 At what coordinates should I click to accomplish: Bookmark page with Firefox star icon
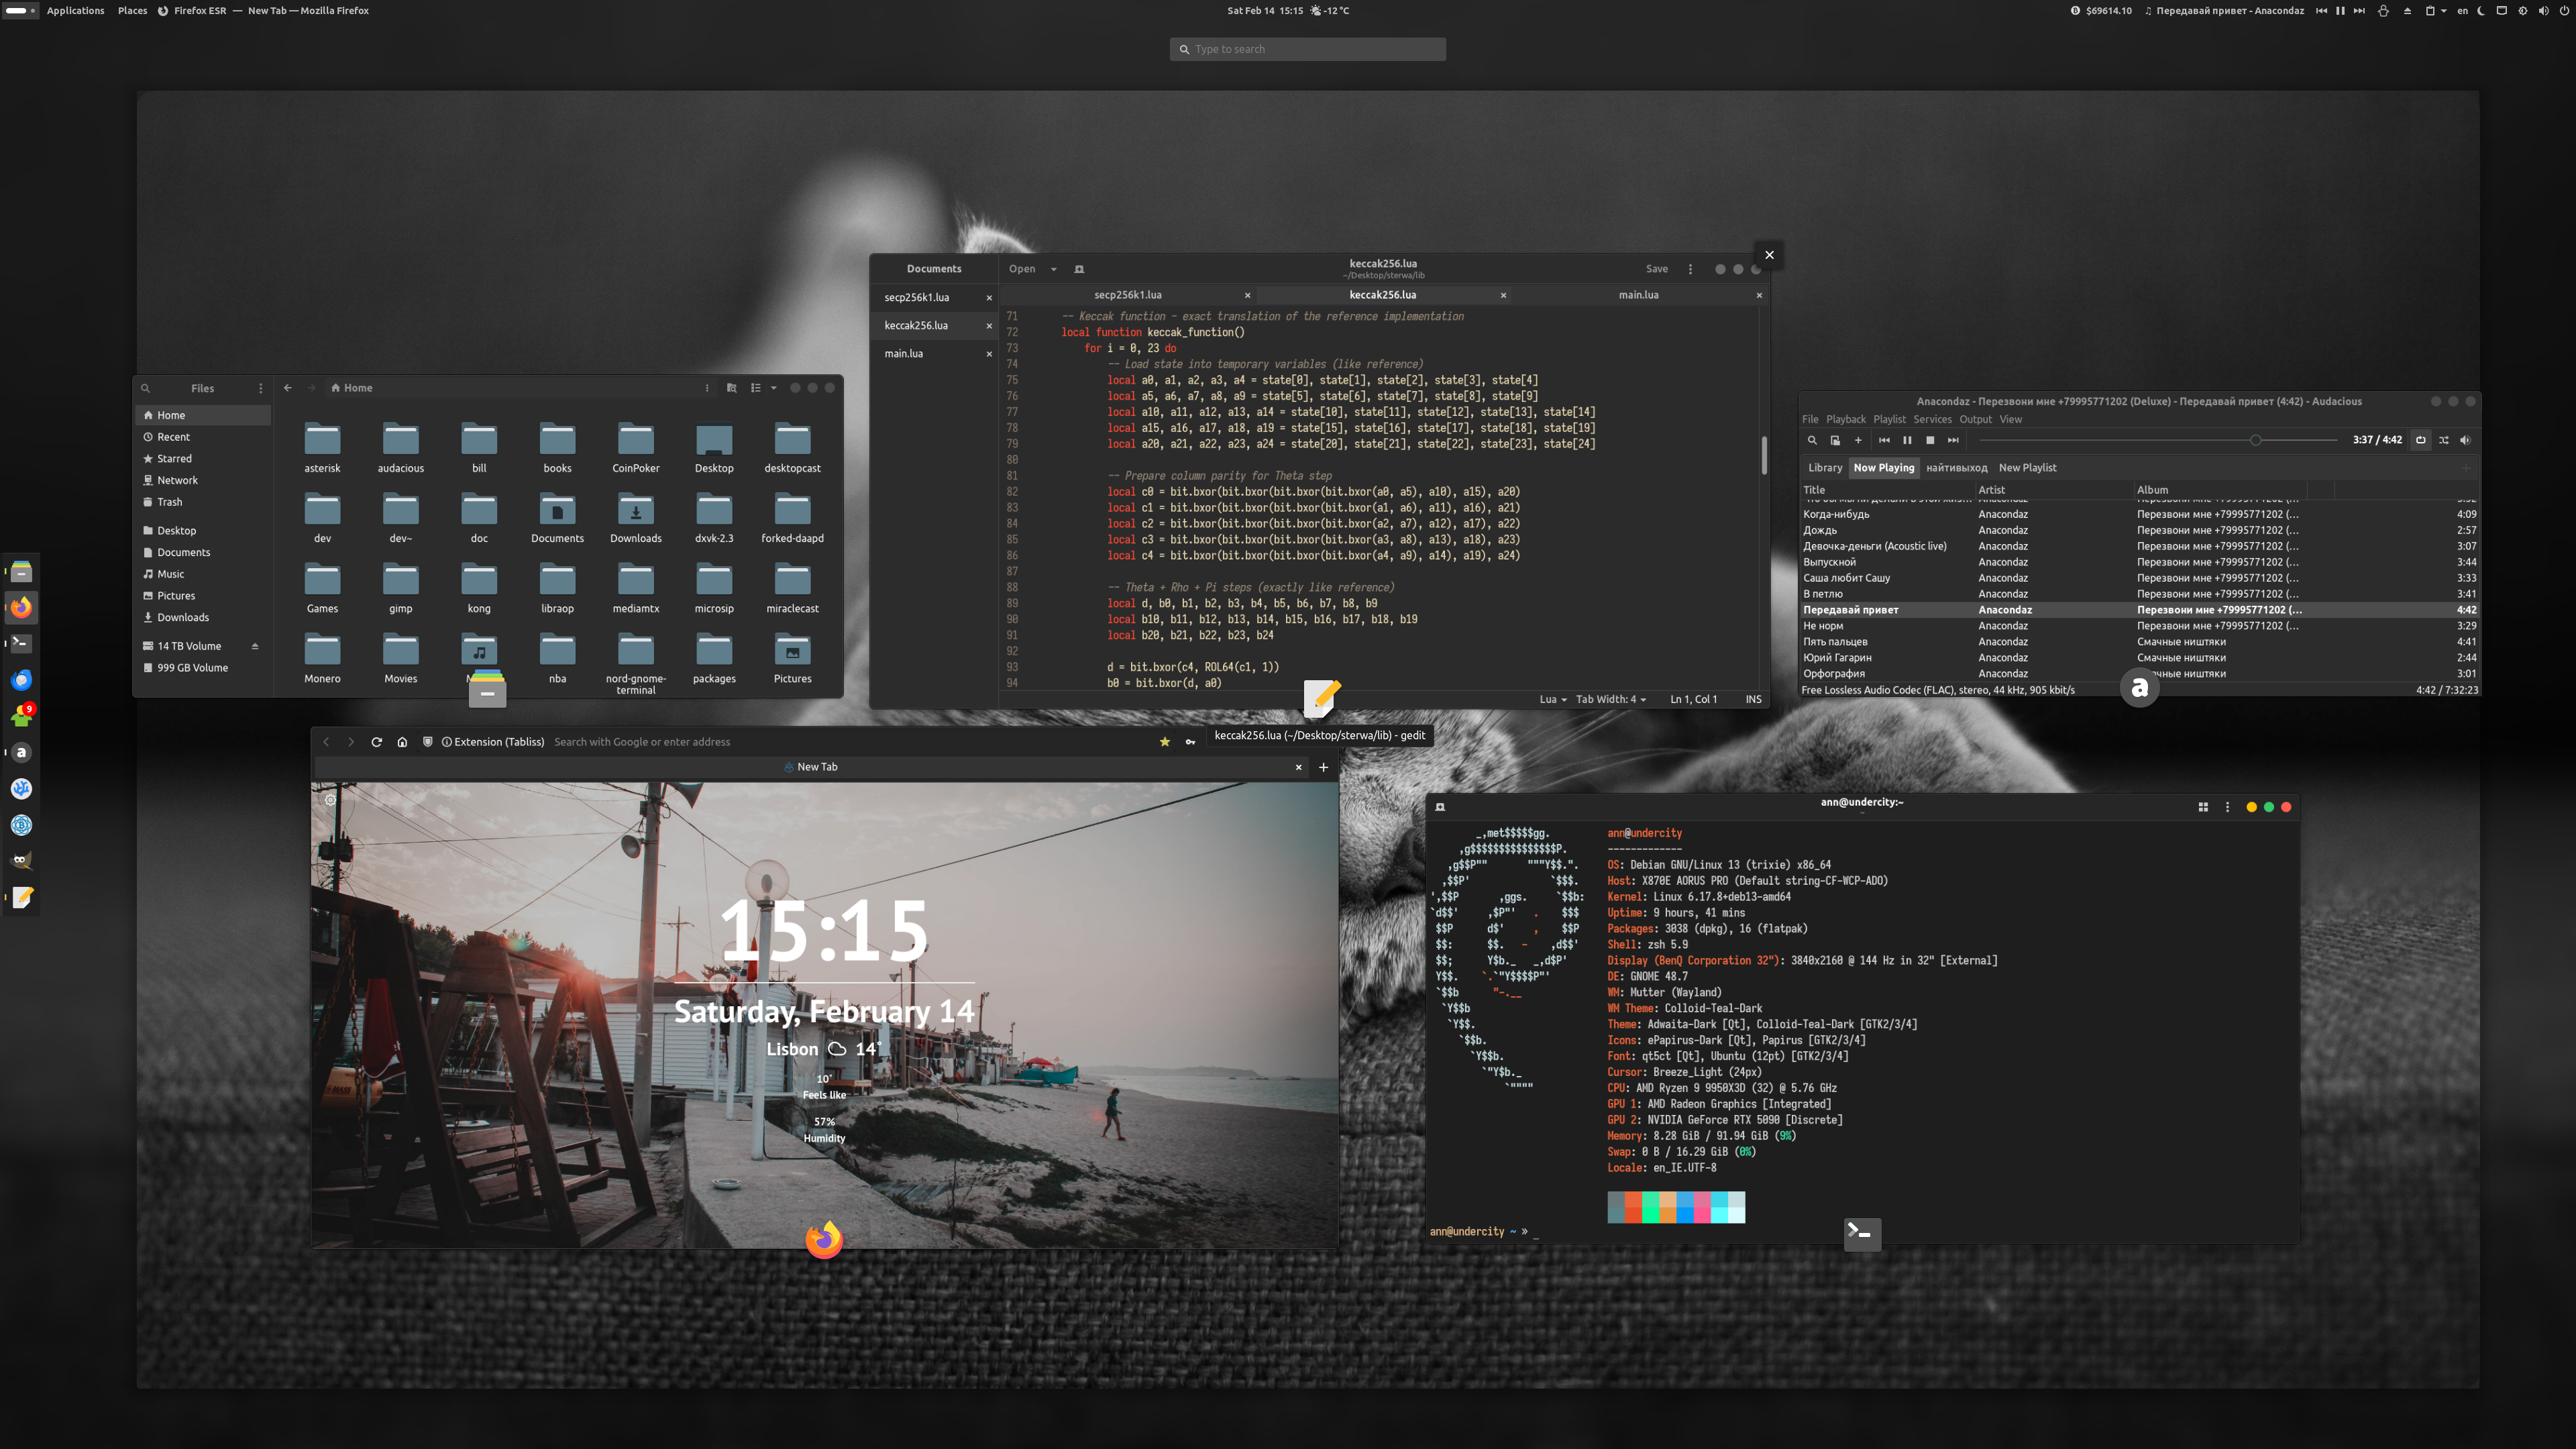(1164, 742)
